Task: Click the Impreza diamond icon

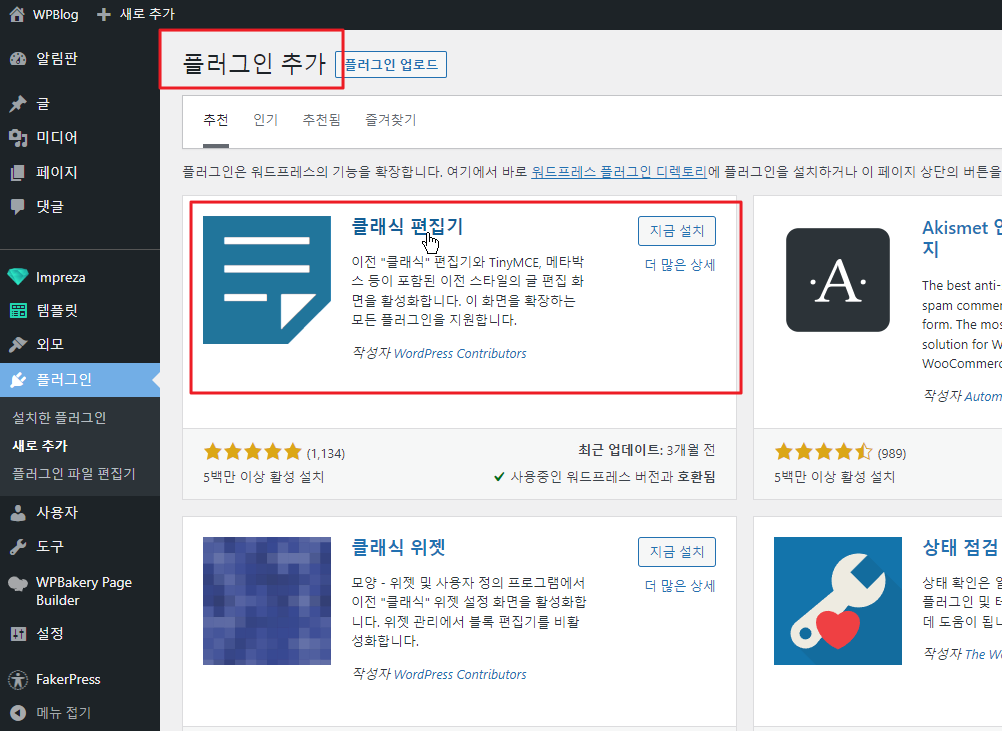Action: click(x=18, y=277)
